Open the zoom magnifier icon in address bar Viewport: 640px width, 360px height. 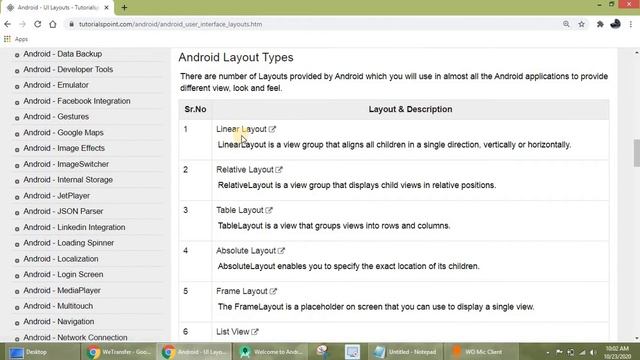[566, 24]
